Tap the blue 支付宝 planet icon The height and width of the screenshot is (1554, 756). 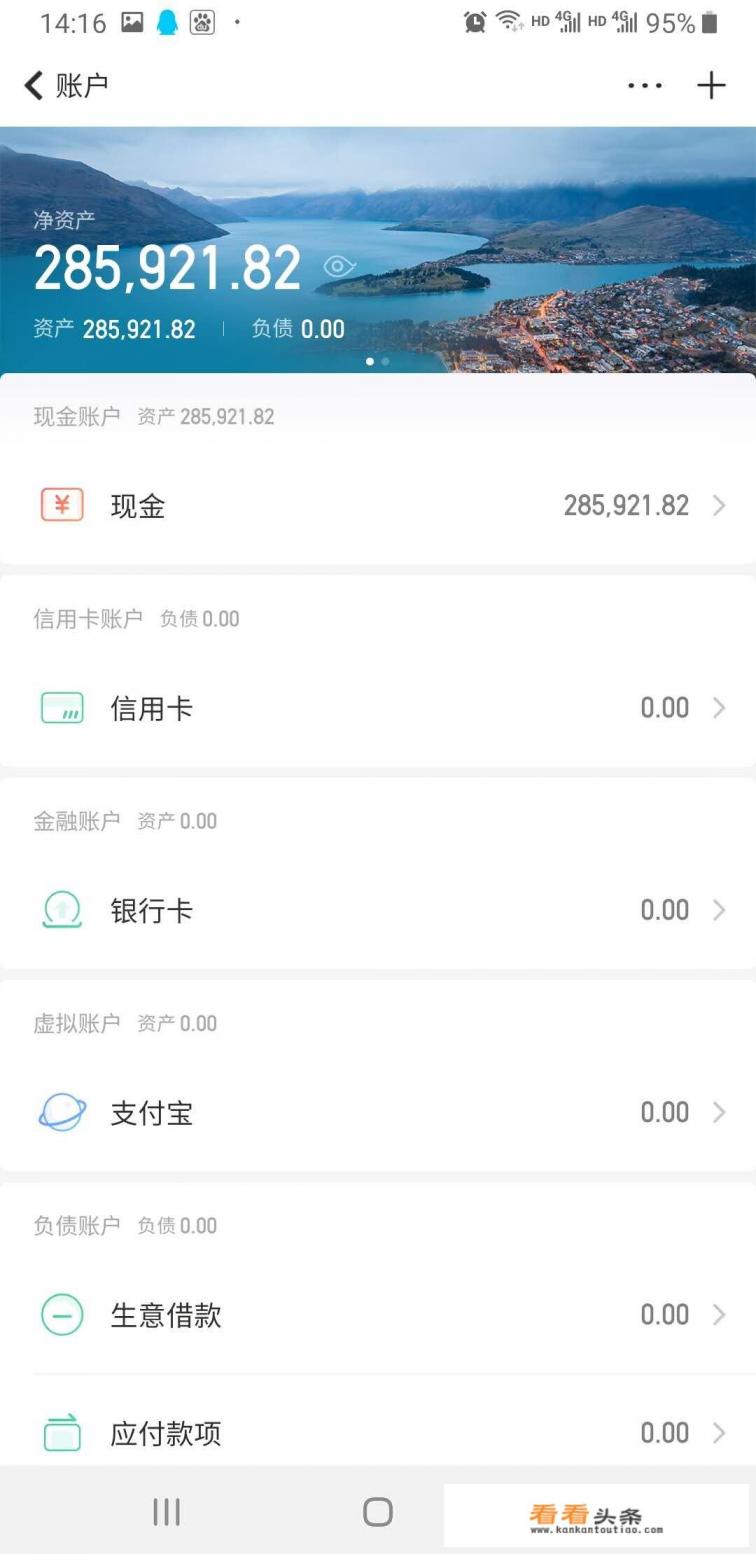[x=62, y=1112]
